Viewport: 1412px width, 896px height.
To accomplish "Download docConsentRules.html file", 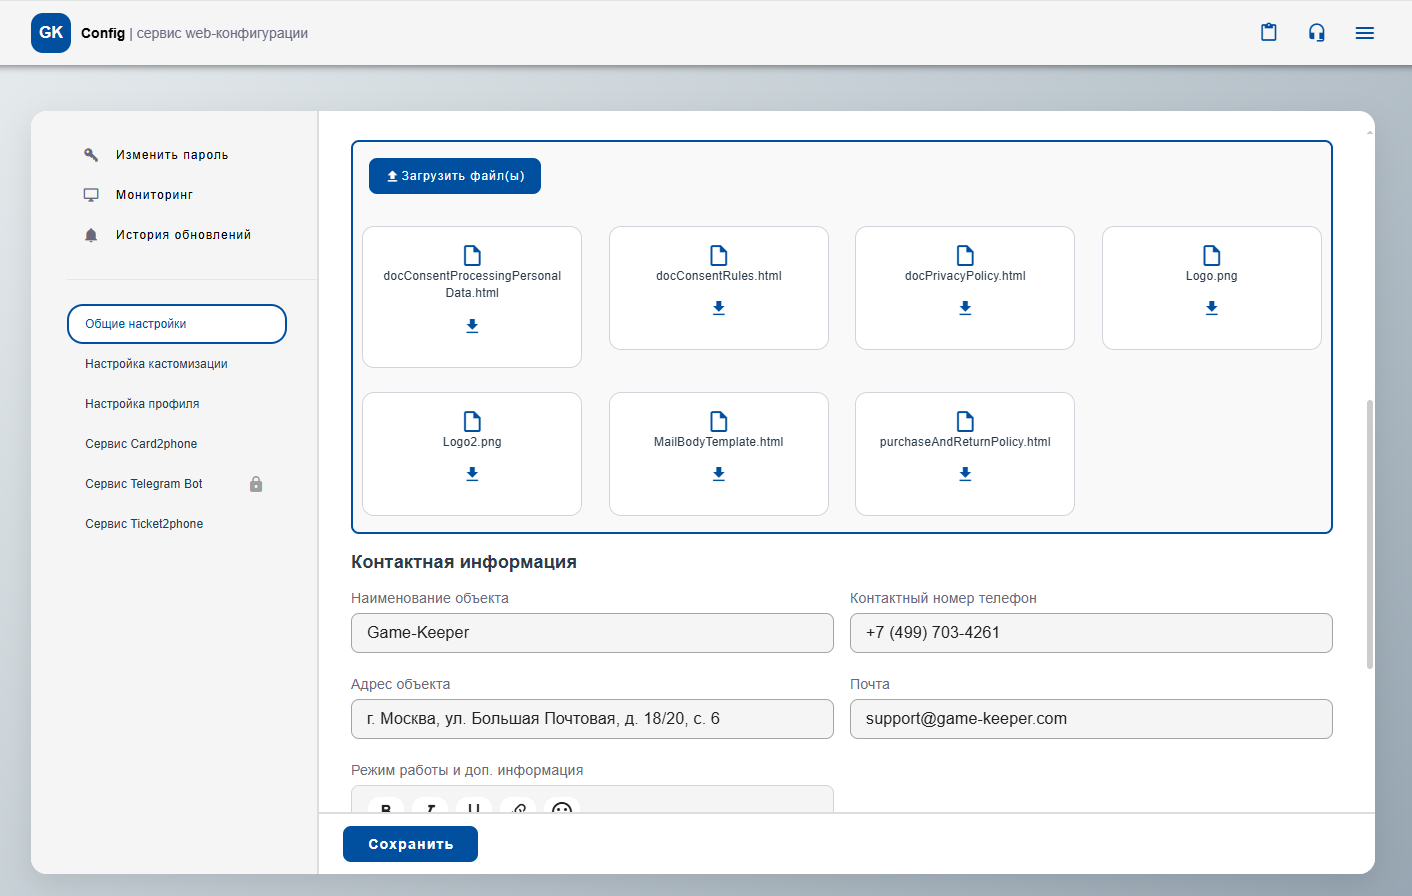I will (718, 308).
